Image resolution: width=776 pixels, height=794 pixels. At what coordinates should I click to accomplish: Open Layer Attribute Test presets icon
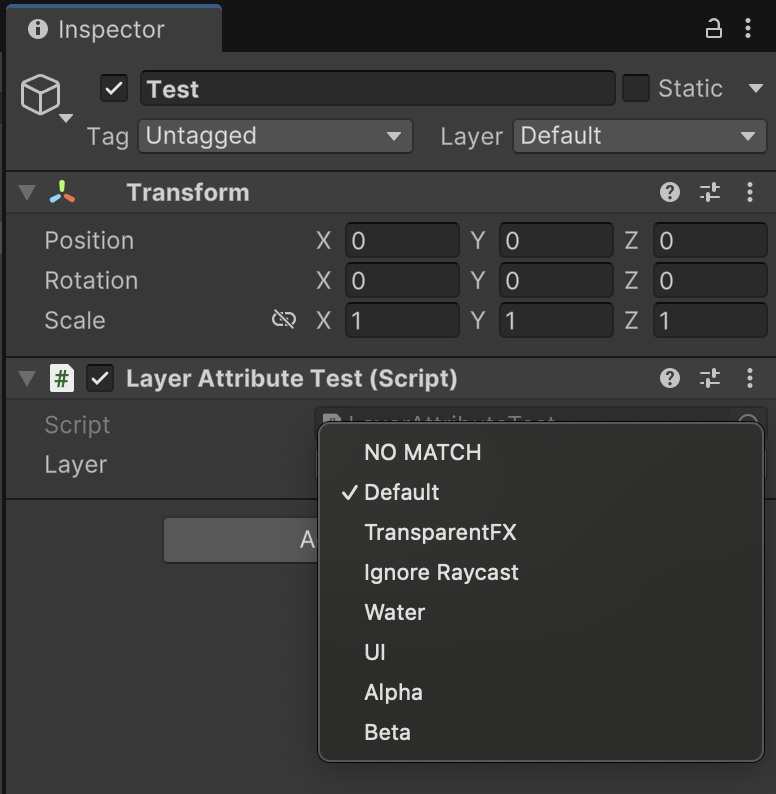(710, 378)
